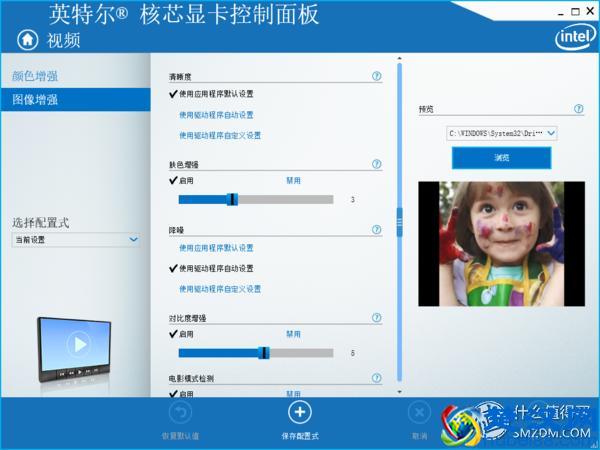Image resolution: width=600 pixels, height=450 pixels.
Task: Click the scrollbar up arrow
Action: [399, 58]
